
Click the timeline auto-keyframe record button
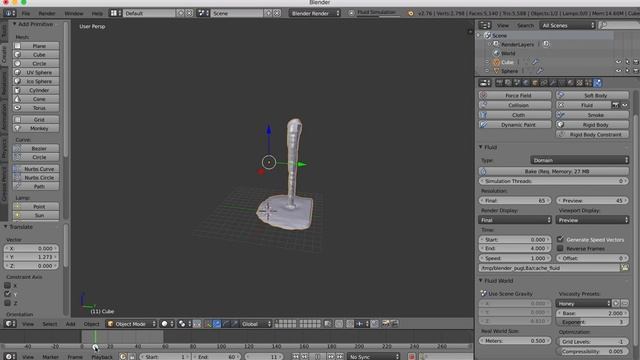(411, 356)
